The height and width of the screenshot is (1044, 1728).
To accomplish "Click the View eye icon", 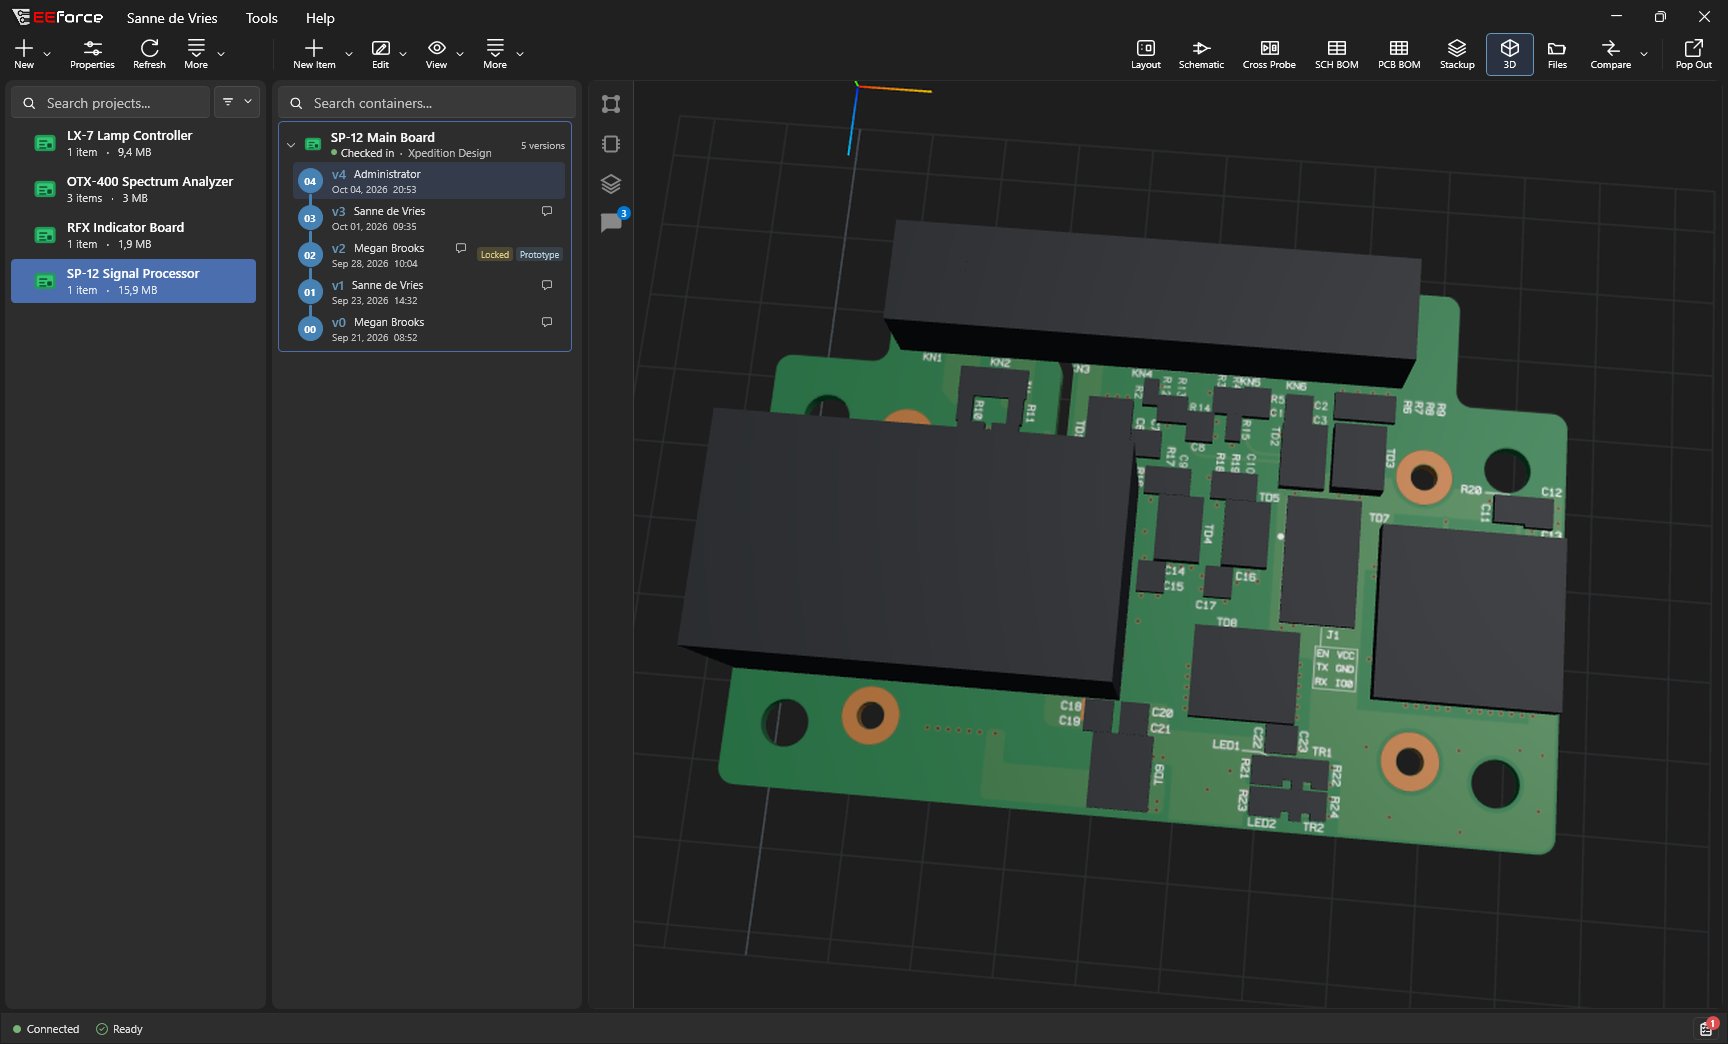I will [x=437, y=54].
